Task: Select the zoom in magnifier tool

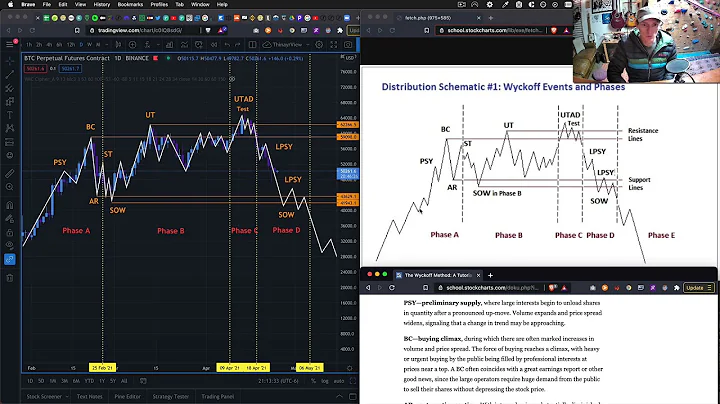Action: 10,187
